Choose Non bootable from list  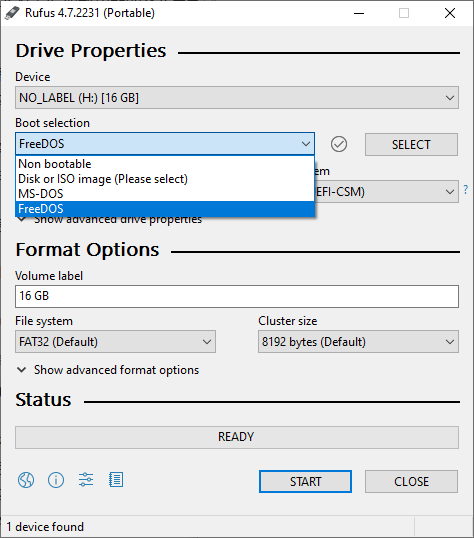coord(165,164)
